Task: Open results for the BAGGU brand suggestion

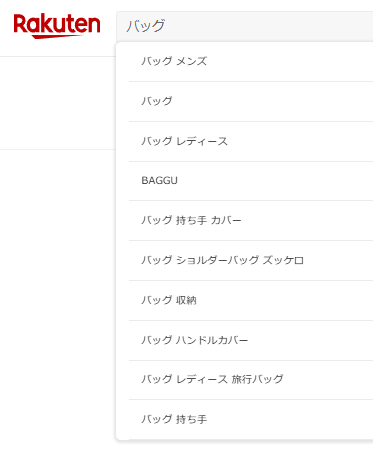Action: tap(251, 181)
